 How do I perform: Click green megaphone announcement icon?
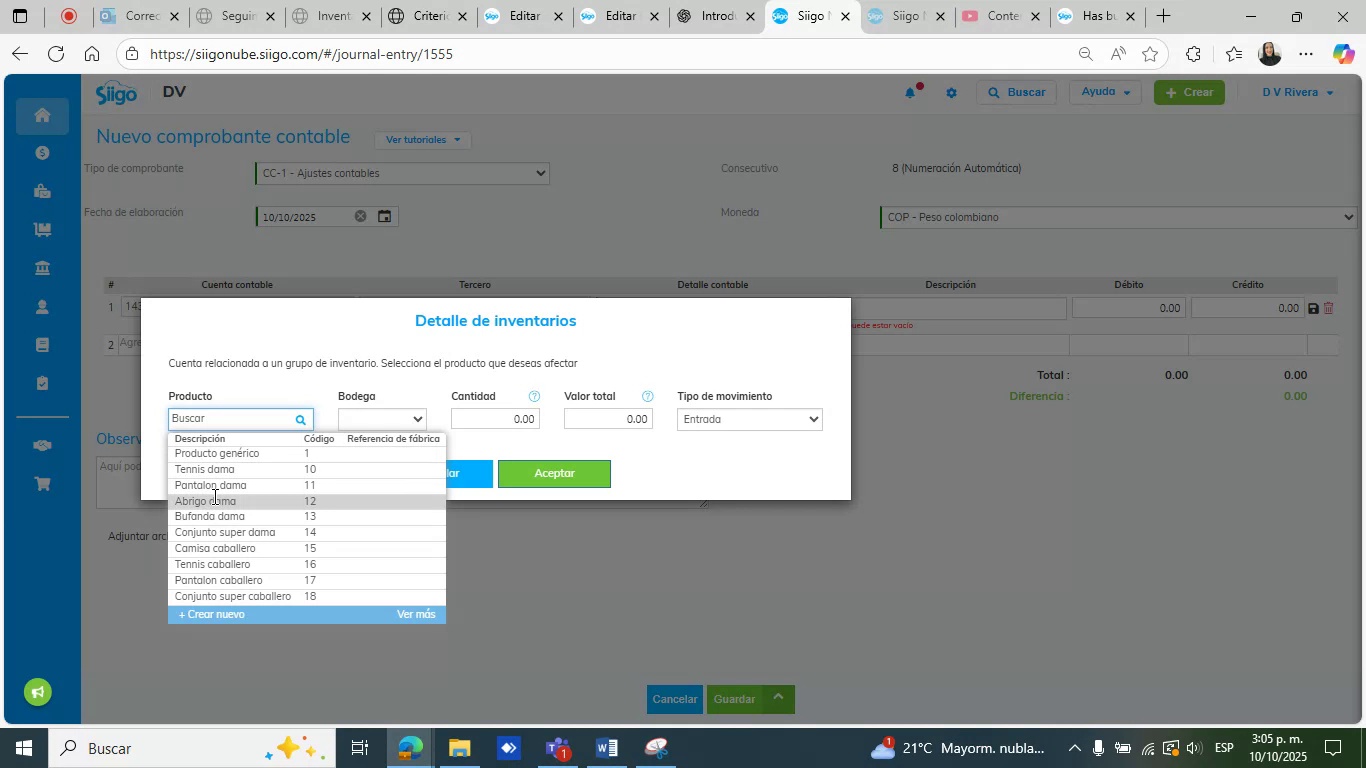[38, 692]
